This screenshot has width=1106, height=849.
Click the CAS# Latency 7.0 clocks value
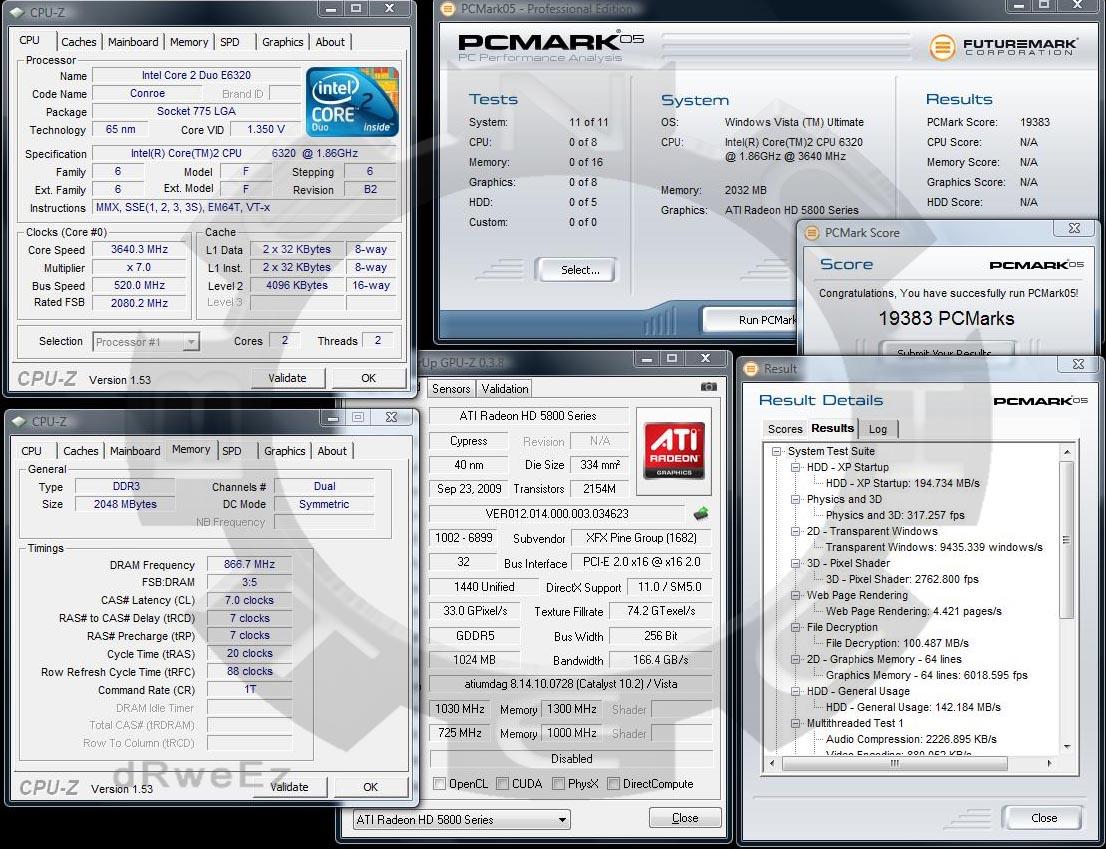pos(249,601)
